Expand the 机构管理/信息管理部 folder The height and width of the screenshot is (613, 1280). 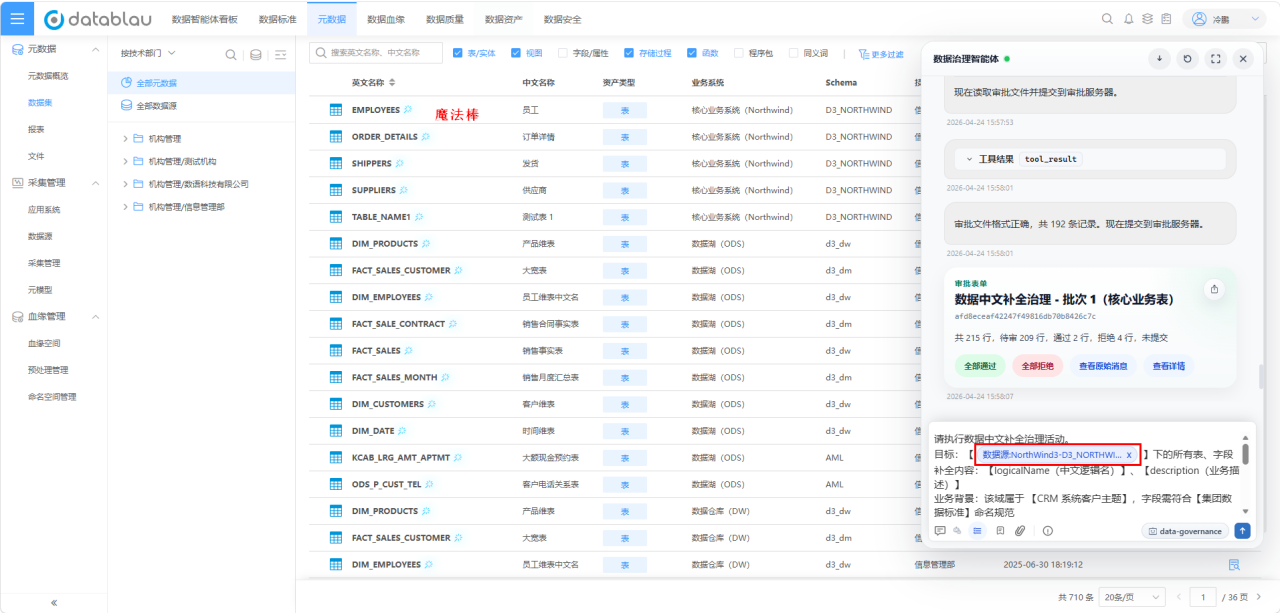(x=125, y=207)
